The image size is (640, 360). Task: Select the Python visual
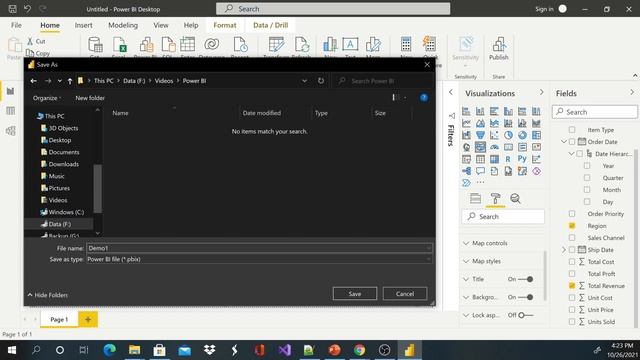click(x=522, y=159)
